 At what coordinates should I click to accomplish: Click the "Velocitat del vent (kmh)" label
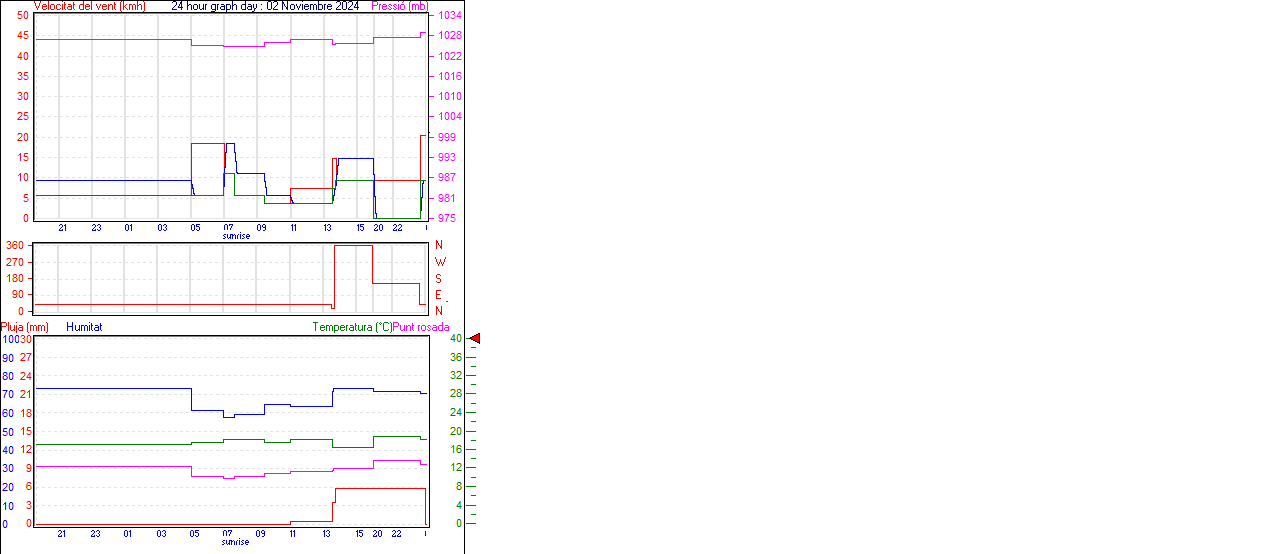tap(89, 6)
